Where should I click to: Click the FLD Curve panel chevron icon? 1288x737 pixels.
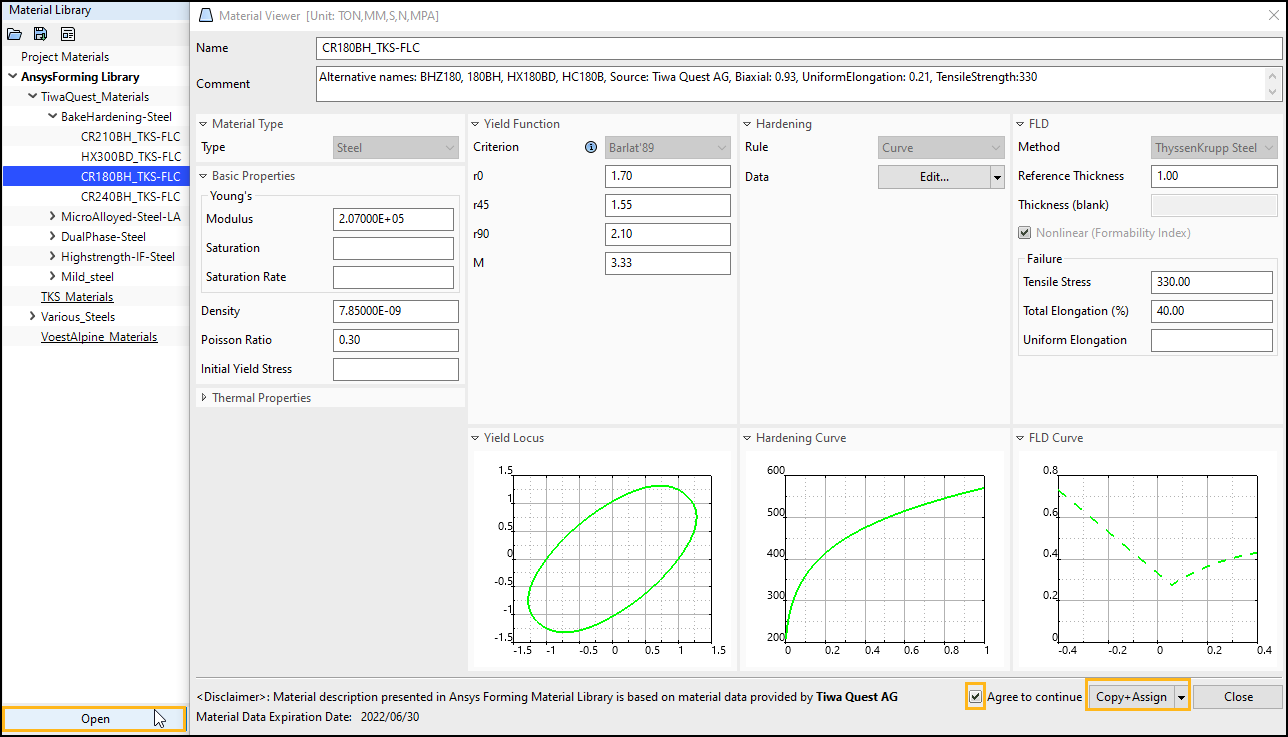(x=1018, y=437)
